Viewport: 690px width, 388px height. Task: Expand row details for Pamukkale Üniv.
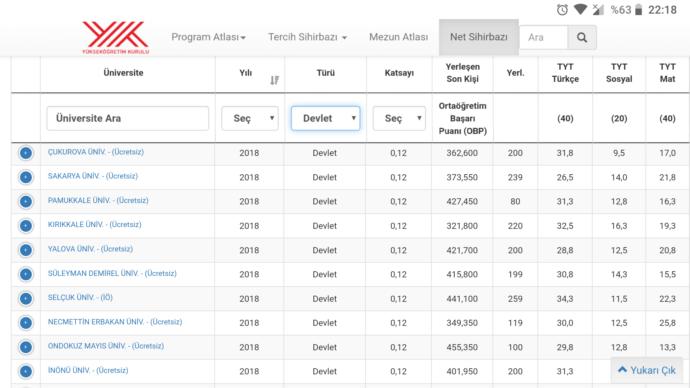pyautogui.click(x=26, y=201)
